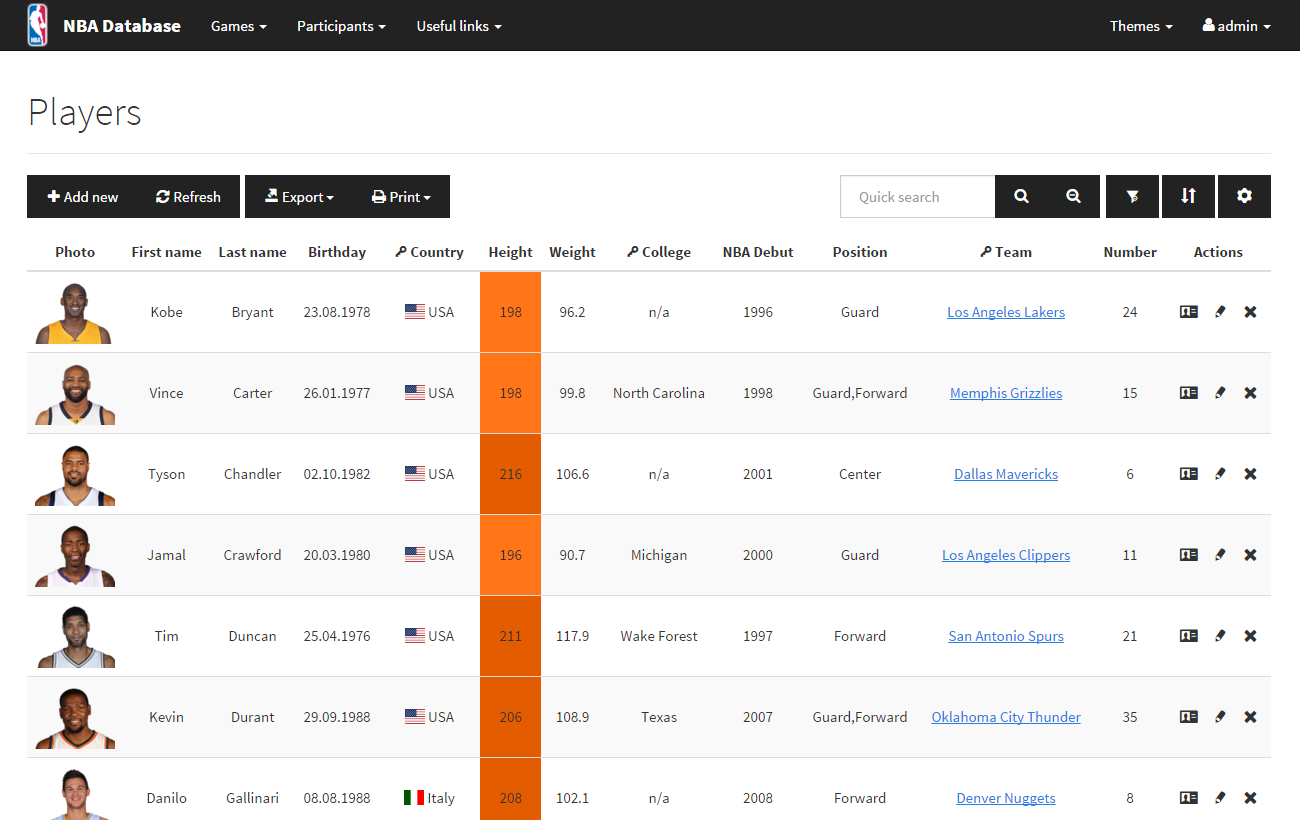1300x820 pixels.
Task: Open the Themes dropdown
Action: point(1141,26)
